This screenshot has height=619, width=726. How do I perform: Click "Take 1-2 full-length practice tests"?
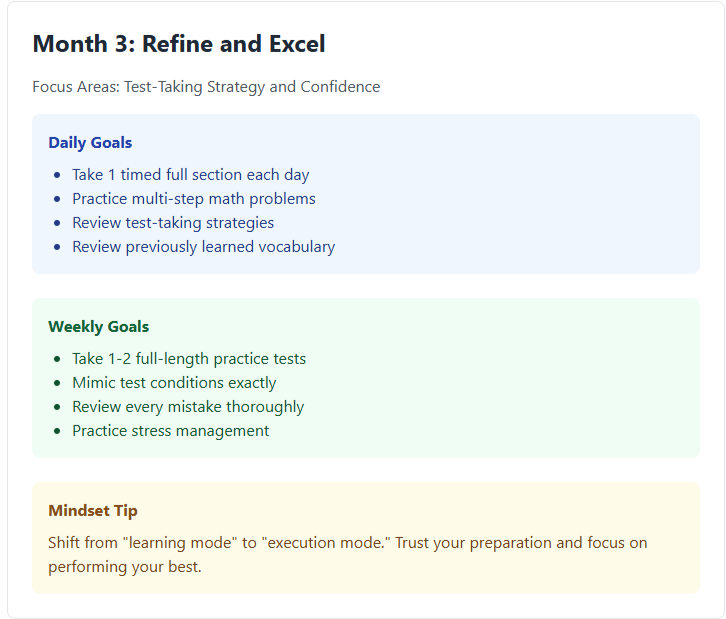click(189, 359)
